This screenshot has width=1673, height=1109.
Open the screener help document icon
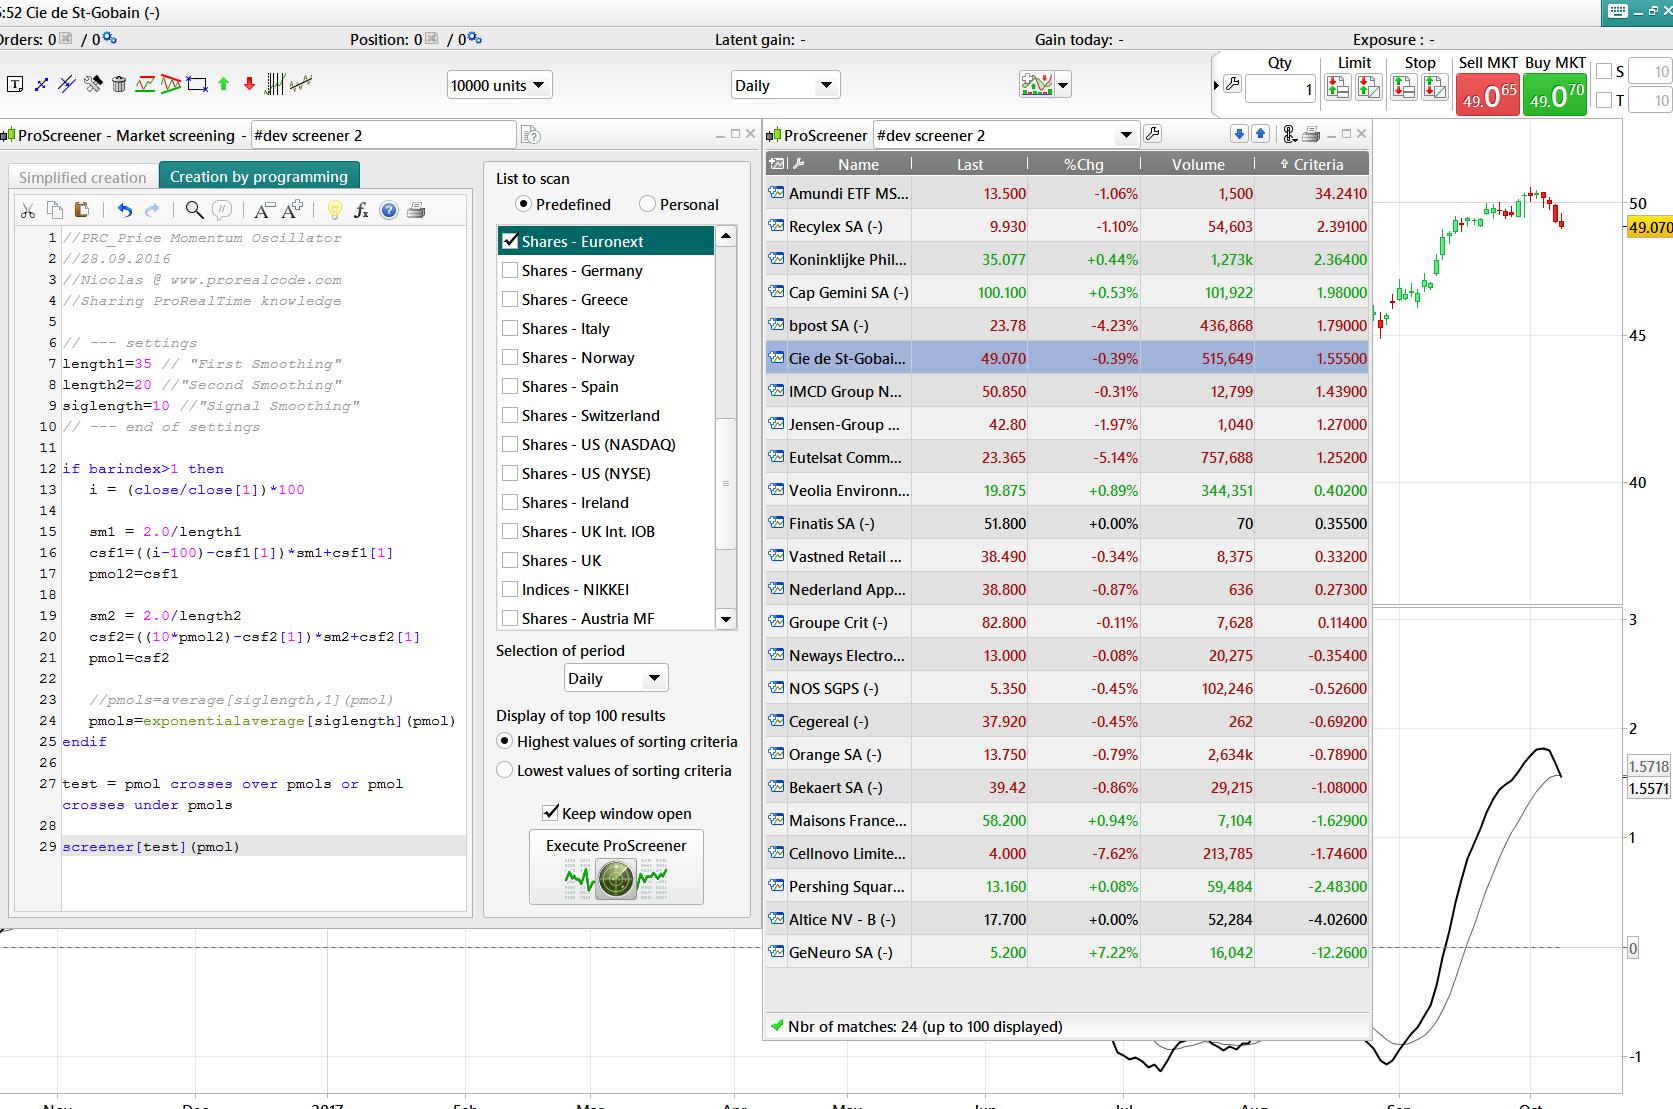click(531, 135)
